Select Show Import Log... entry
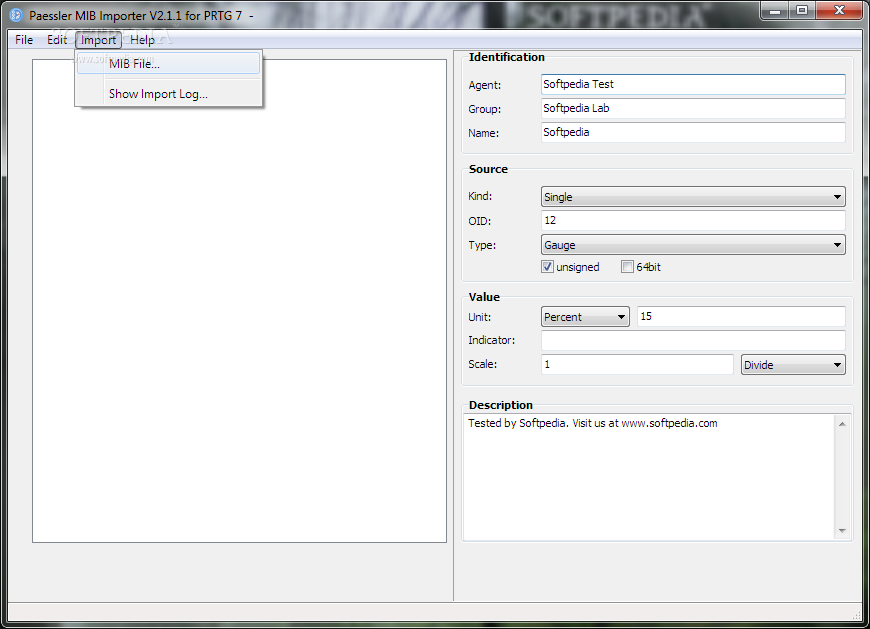Image resolution: width=870 pixels, height=629 pixels. point(168,94)
